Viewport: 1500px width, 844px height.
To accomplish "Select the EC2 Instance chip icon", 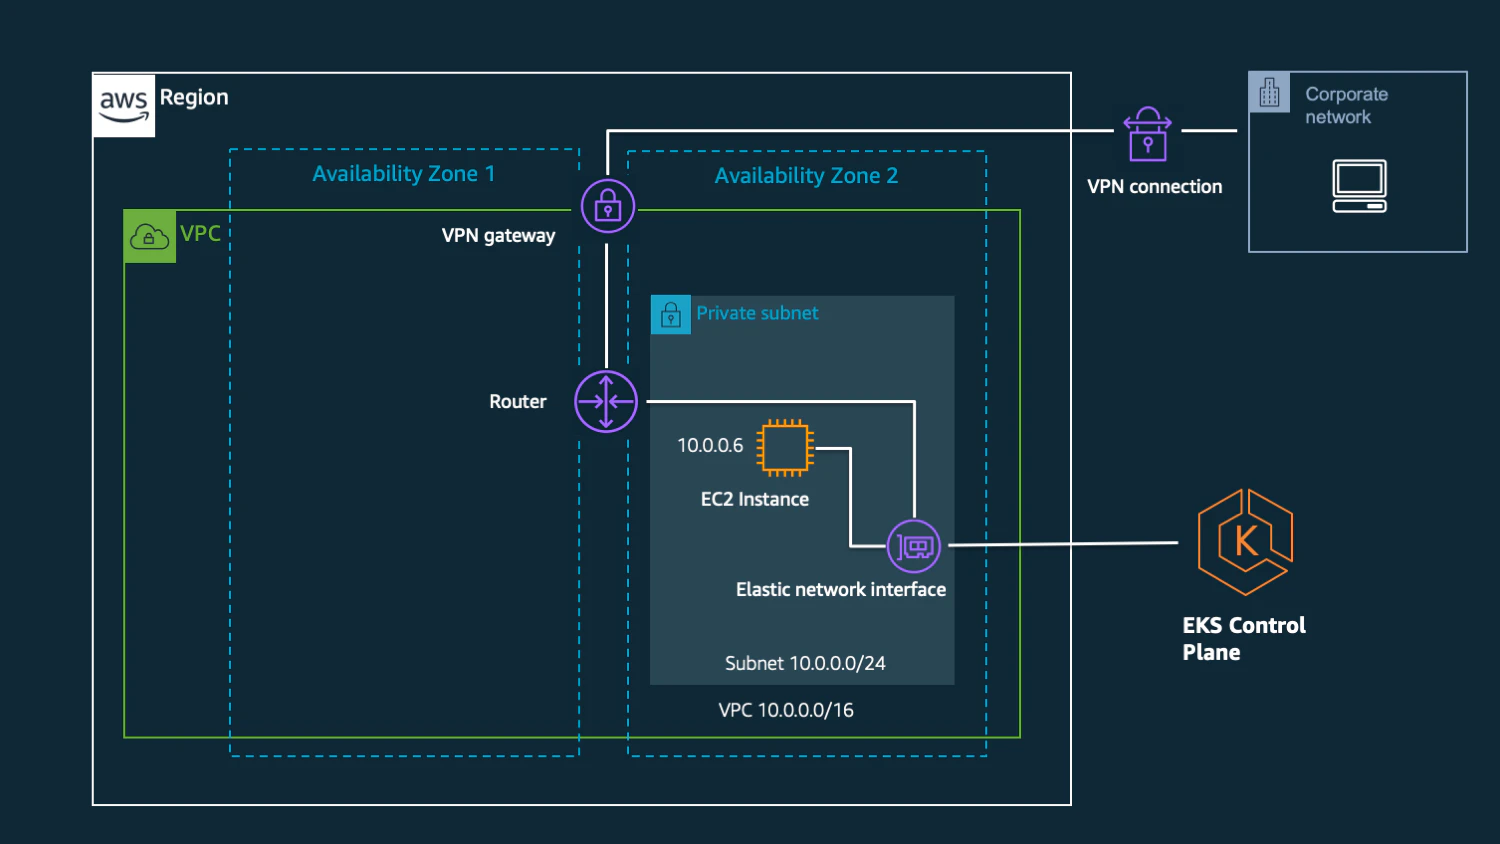I will 785,447.
